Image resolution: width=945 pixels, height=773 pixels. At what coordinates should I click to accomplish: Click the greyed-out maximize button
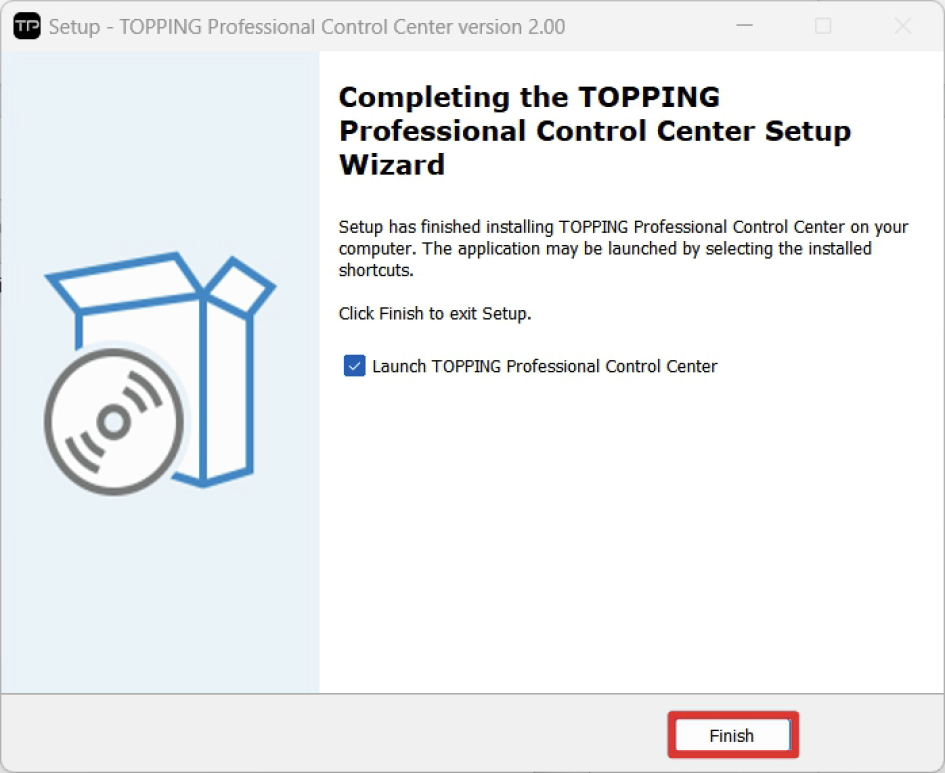click(x=823, y=26)
